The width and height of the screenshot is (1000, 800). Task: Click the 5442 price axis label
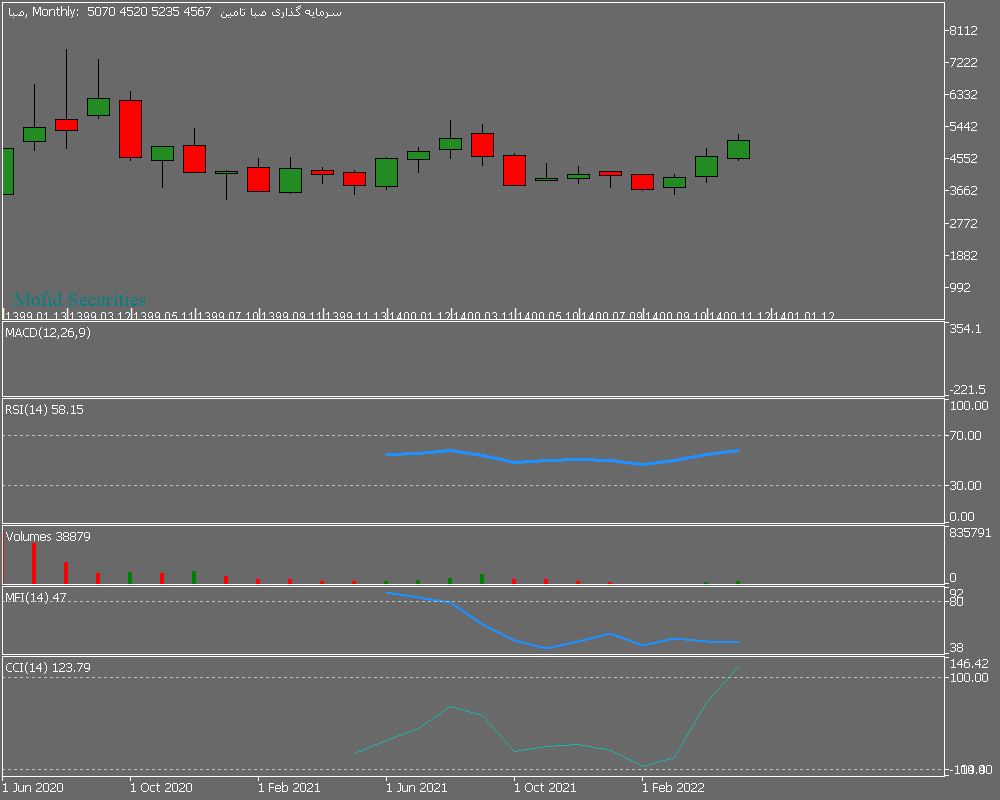(964, 126)
